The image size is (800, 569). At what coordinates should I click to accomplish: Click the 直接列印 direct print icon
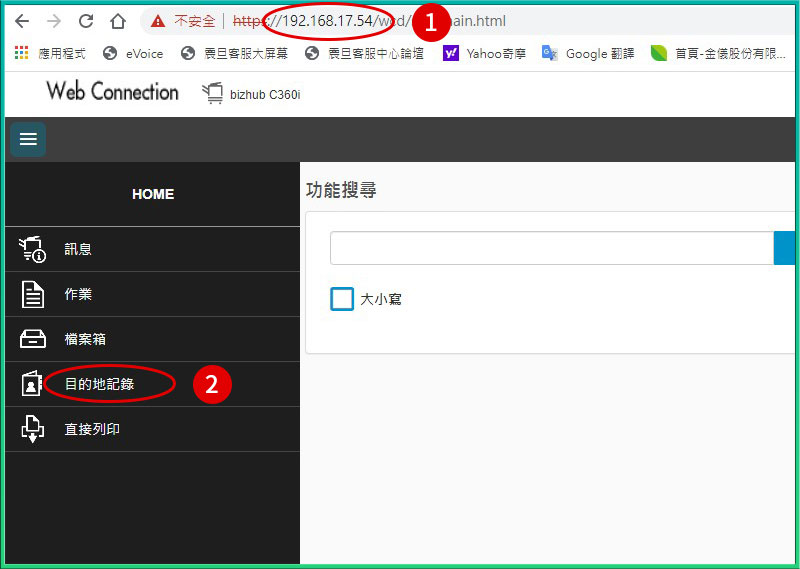click(33, 429)
